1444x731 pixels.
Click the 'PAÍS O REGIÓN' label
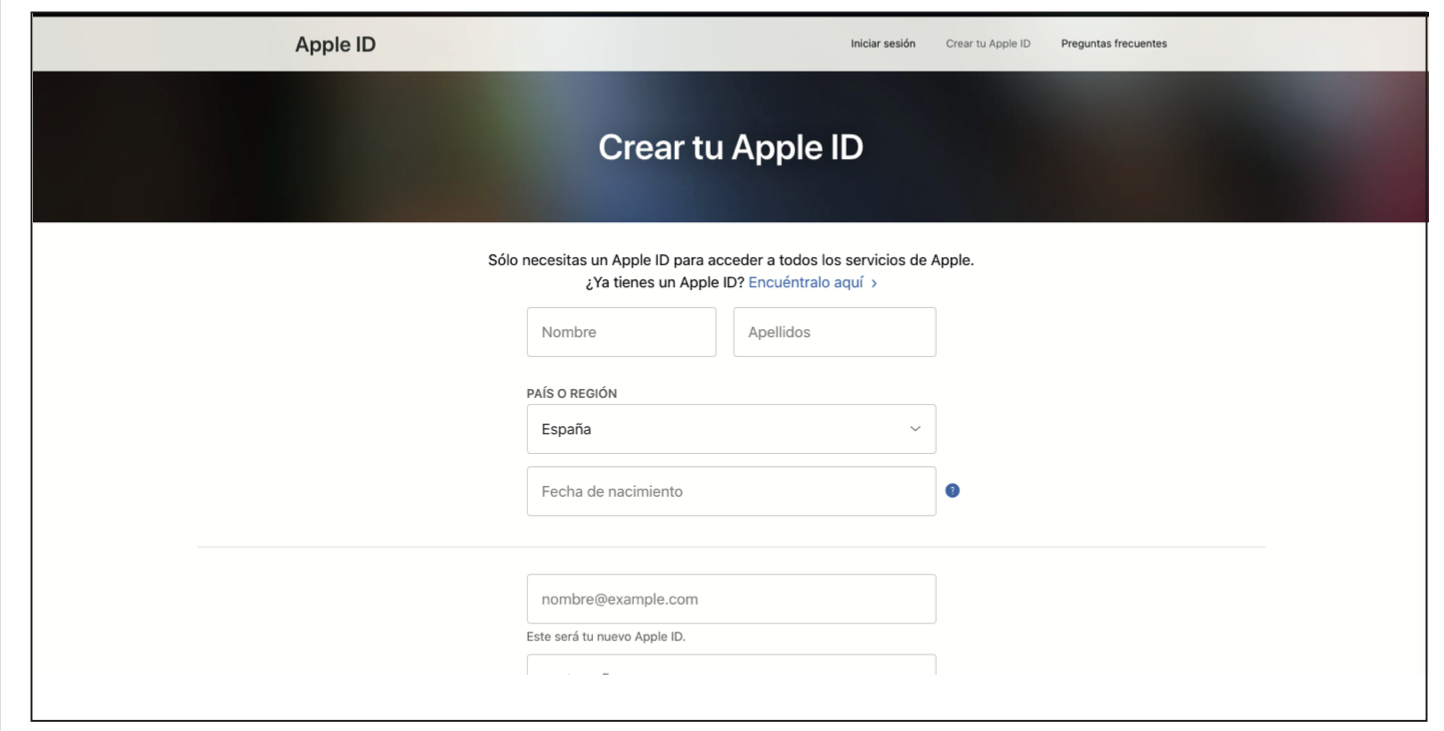(572, 394)
